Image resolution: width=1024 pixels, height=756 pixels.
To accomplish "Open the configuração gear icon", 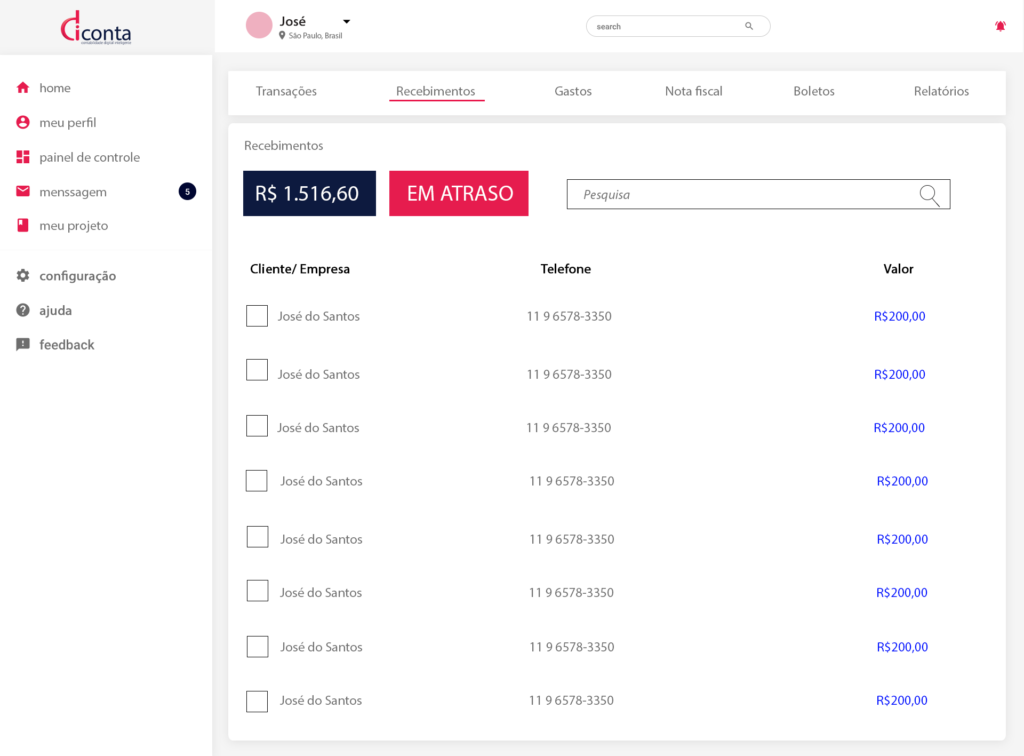I will [x=23, y=276].
